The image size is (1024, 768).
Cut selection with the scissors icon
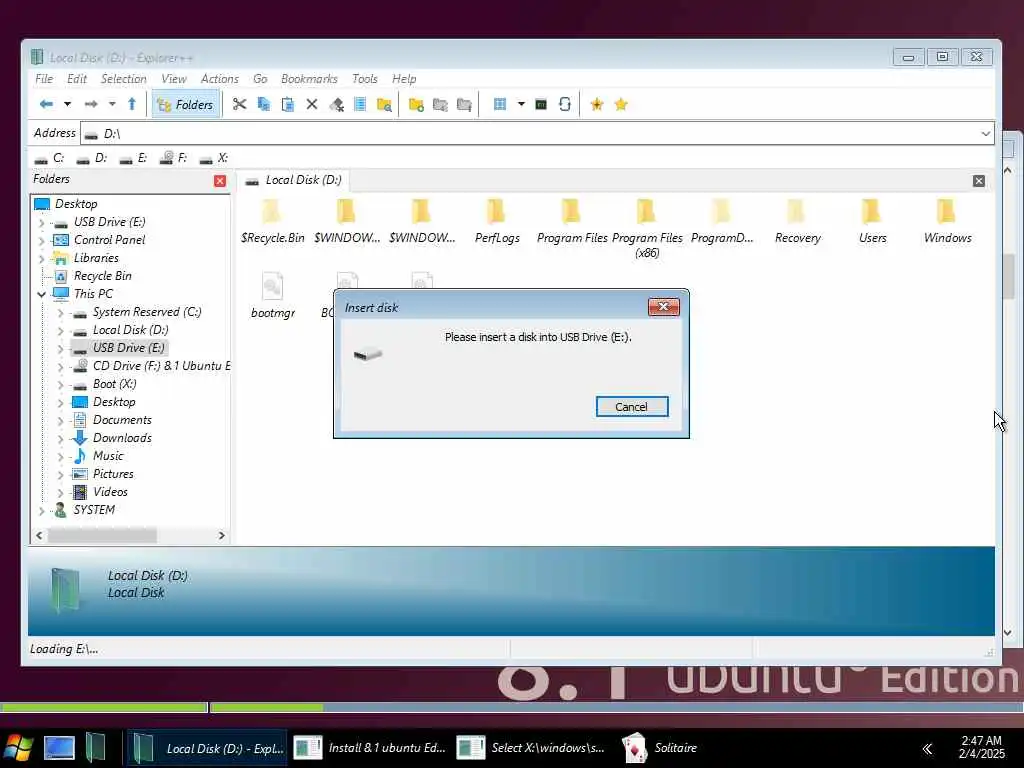pos(240,104)
